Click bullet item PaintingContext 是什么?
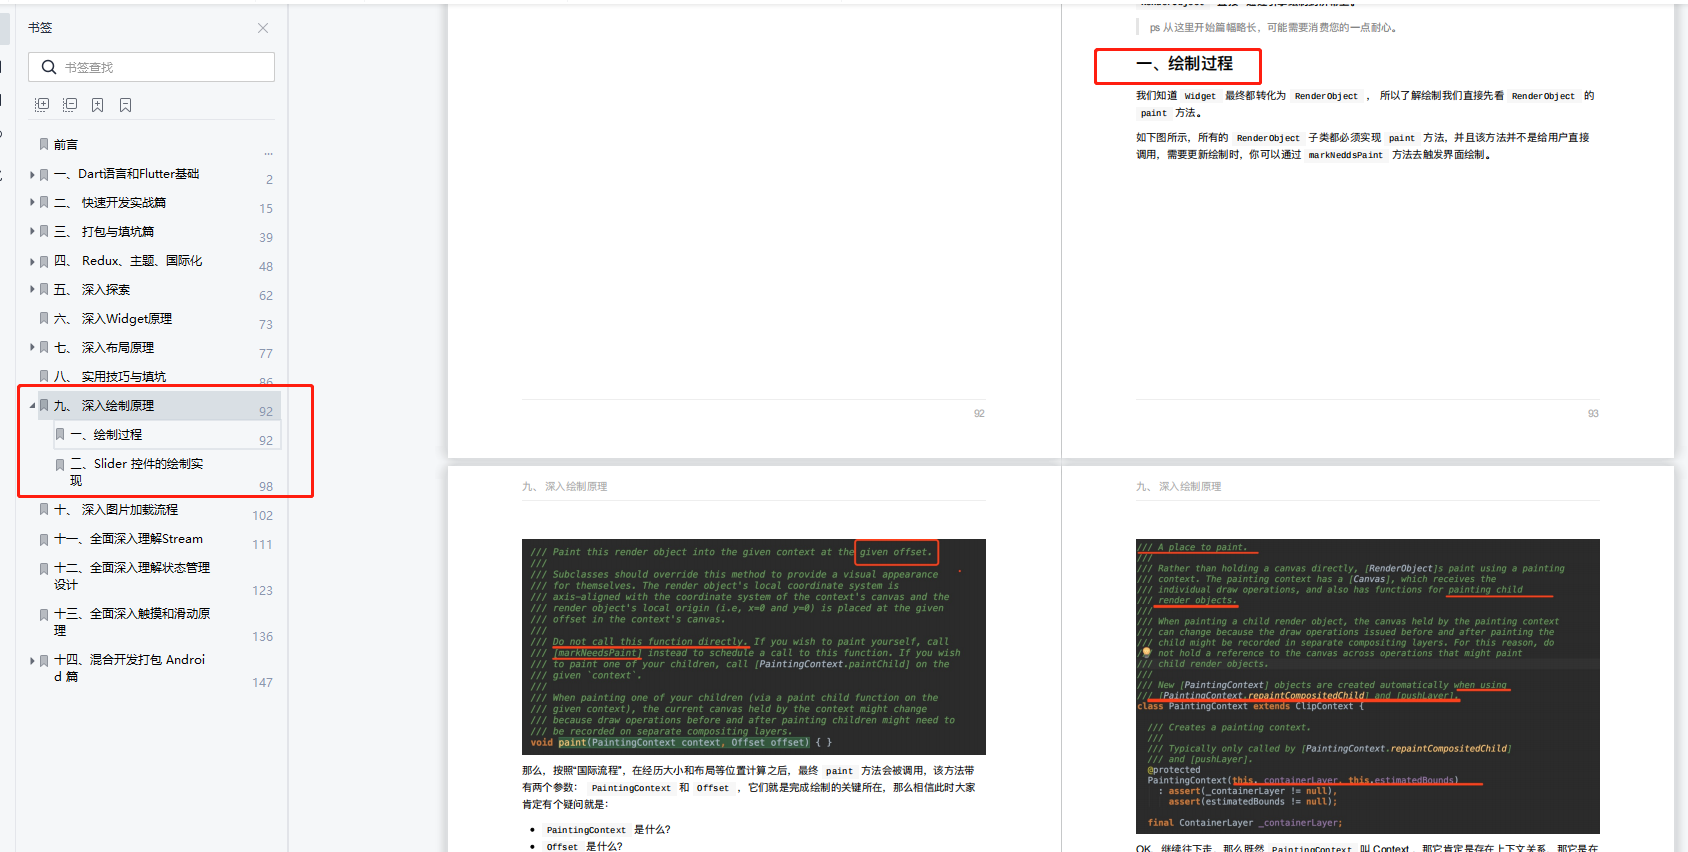Image resolution: width=1688 pixels, height=852 pixels. tap(608, 830)
